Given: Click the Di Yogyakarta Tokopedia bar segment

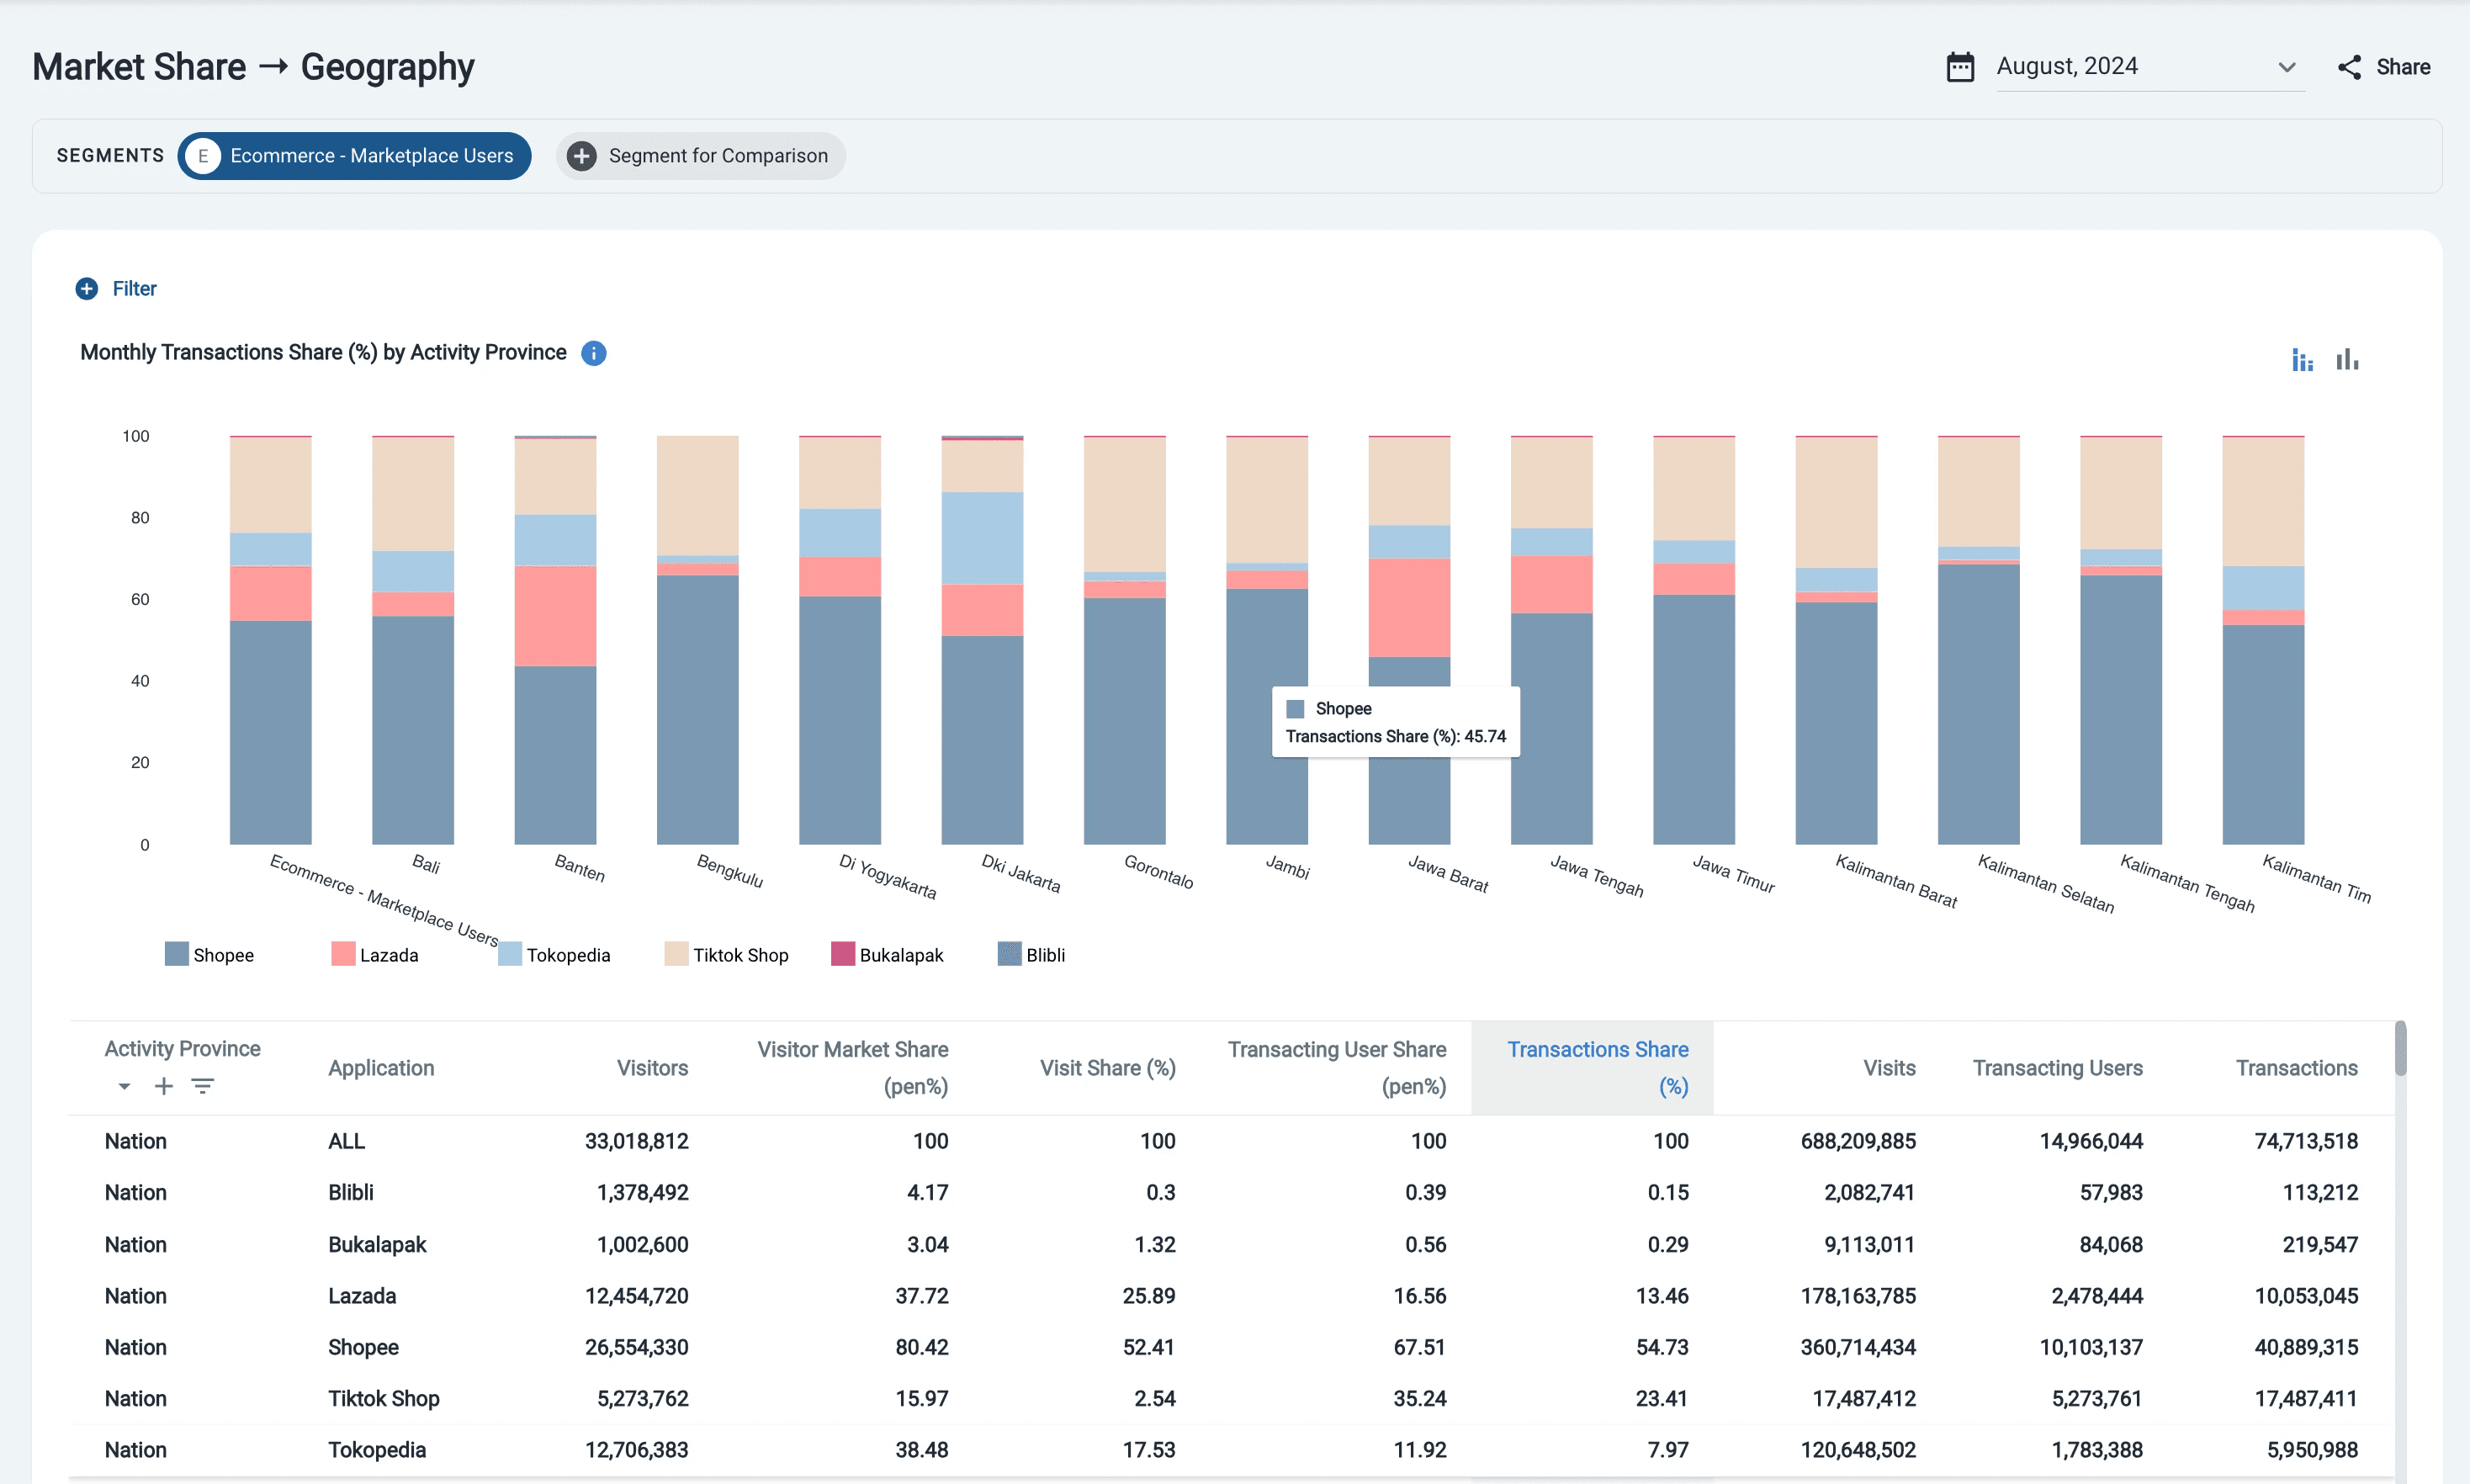Looking at the screenshot, I should [x=840, y=533].
